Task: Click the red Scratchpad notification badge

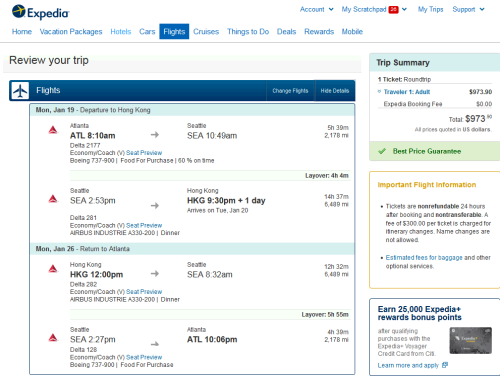Action: [394, 10]
